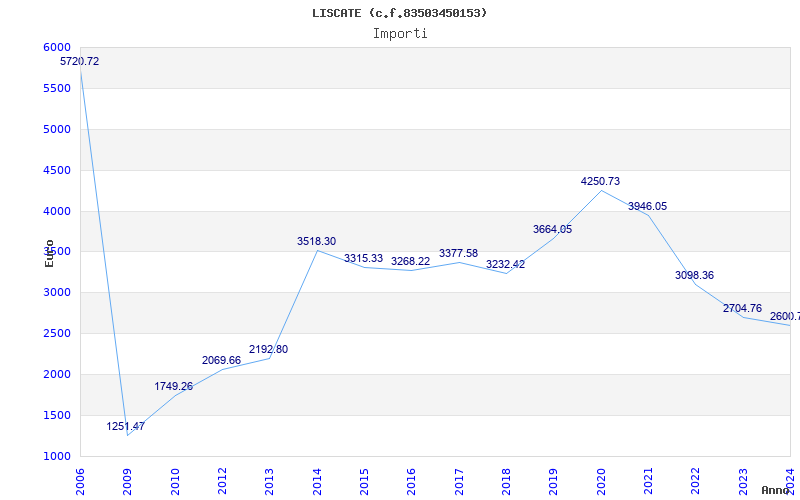Pick the value label 2704.76
Image resolution: width=800 pixels, height=500 pixels.
(x=742, y=308)
